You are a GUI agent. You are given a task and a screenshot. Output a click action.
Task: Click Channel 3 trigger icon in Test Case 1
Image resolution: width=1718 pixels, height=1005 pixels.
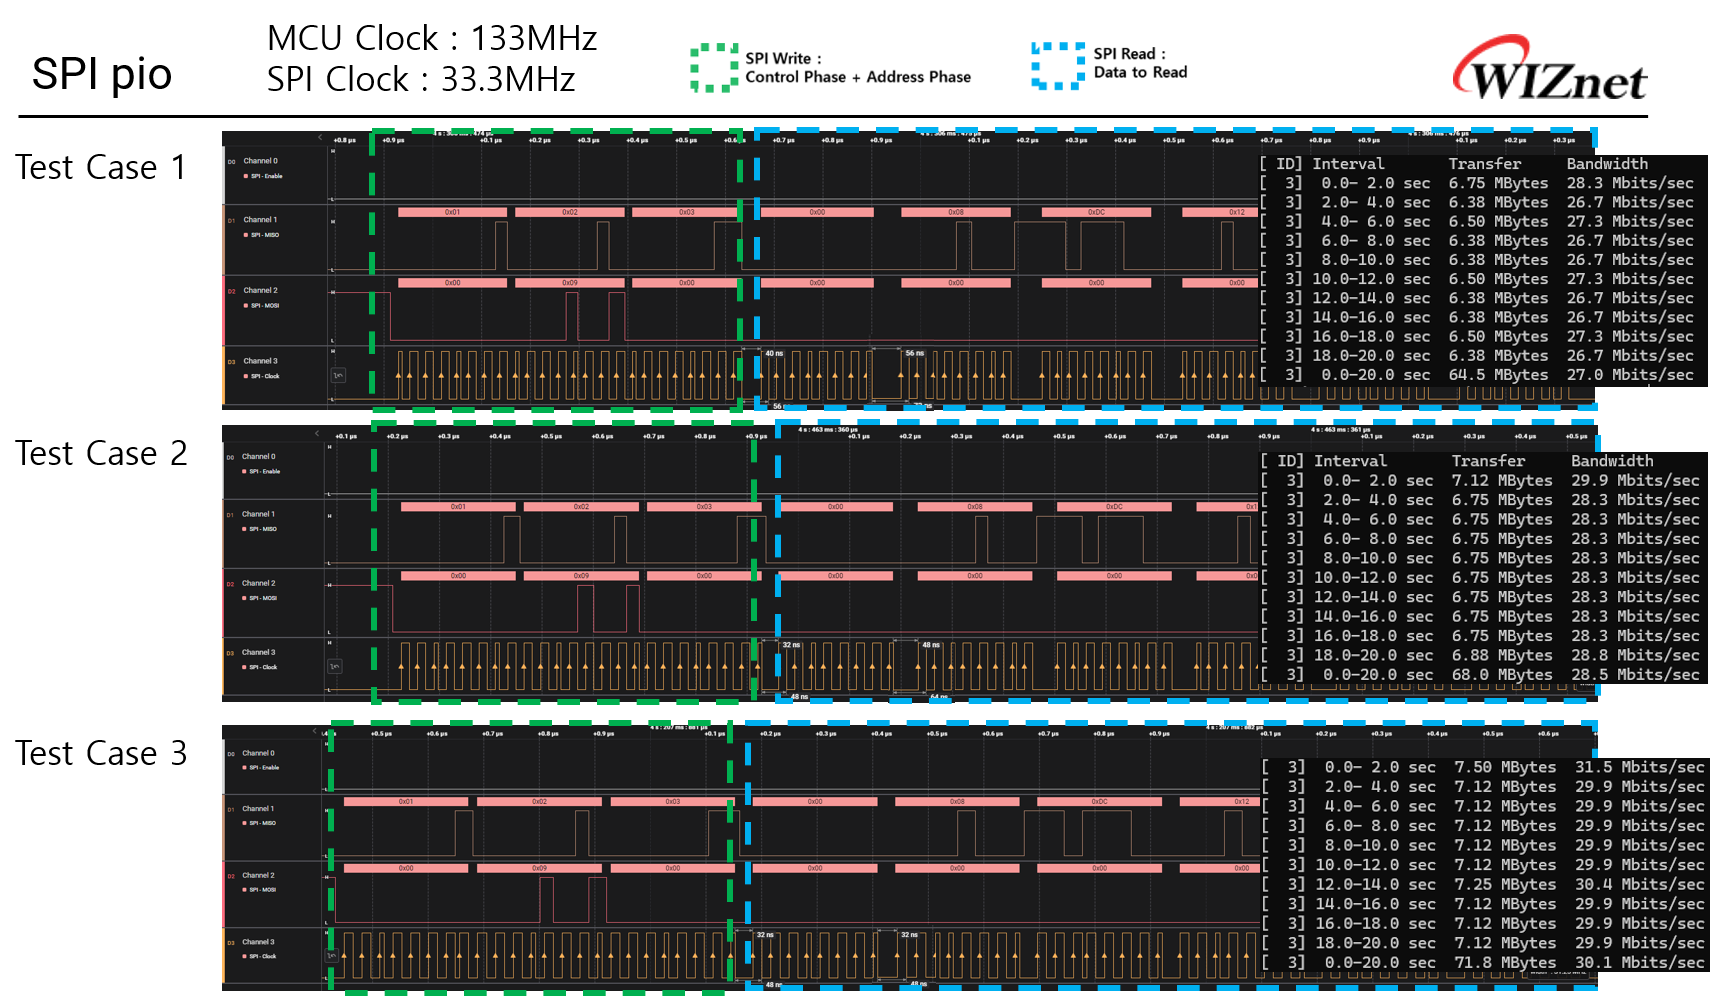338,375
